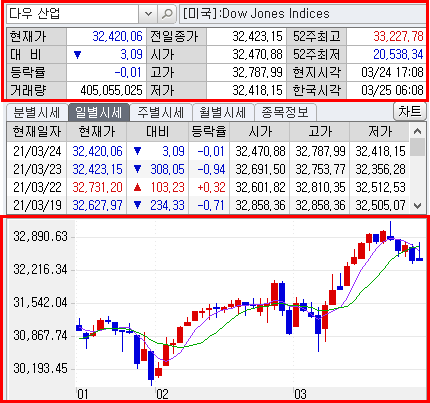Click the daily table scrollbar thumb
Image resolution: width=430 pixels, height=403 pixels.
[x=417, y=148]
